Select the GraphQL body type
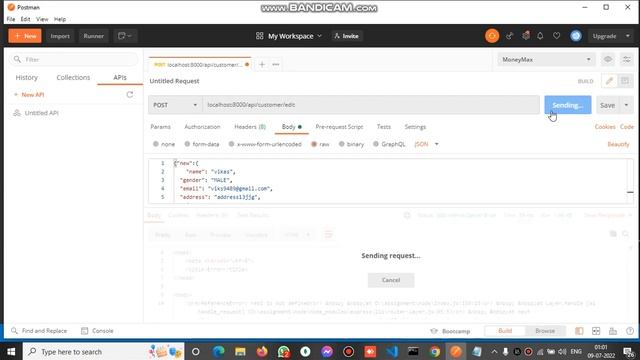 [x=389, y=144]
